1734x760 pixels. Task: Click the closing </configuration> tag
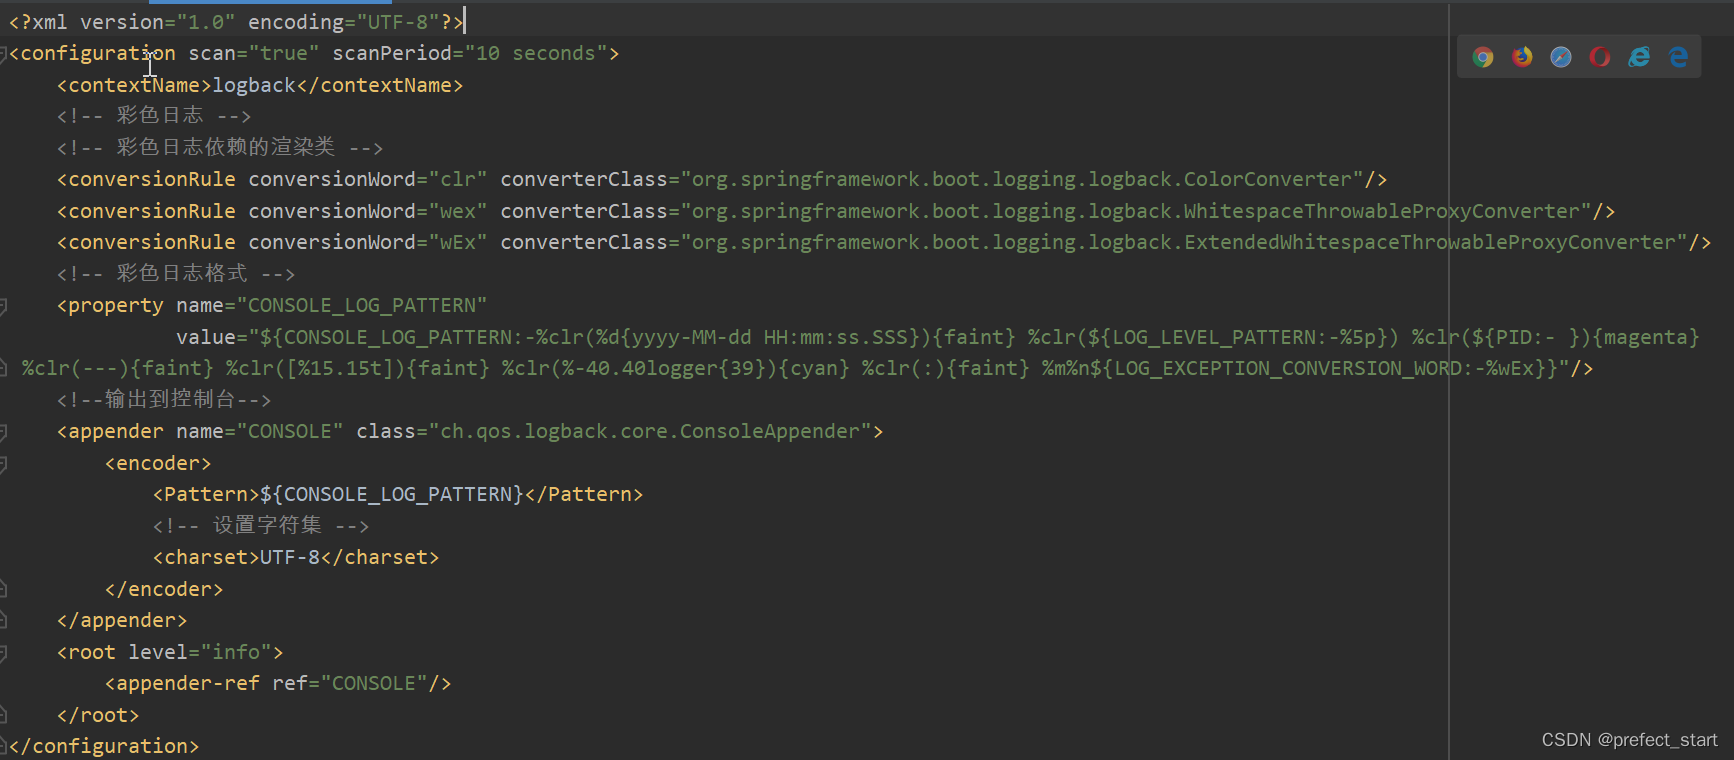tap(104, 746)
